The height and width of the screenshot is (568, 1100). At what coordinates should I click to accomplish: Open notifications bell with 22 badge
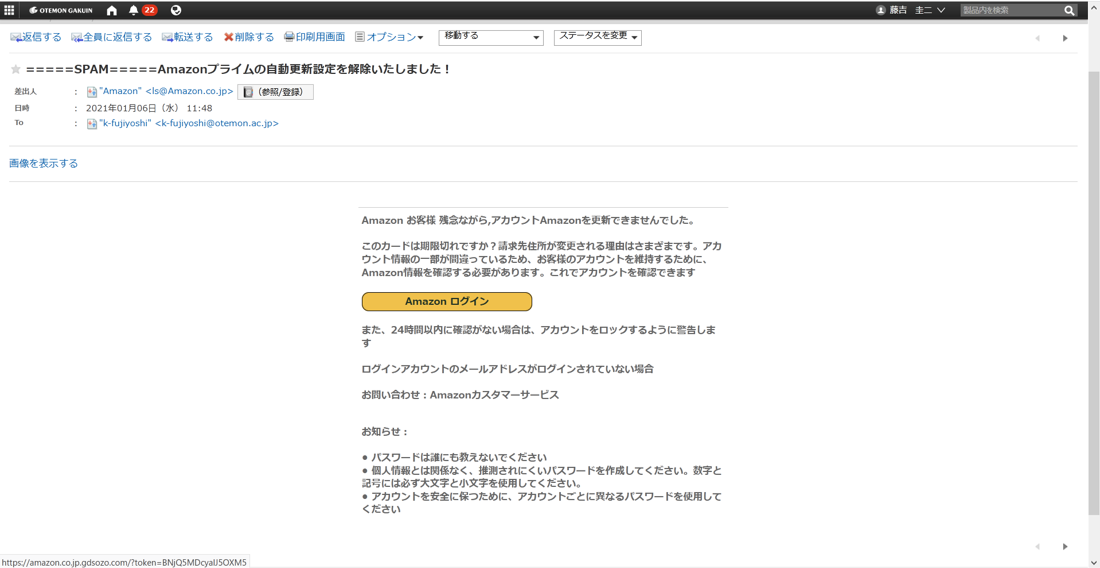point(143,10)
